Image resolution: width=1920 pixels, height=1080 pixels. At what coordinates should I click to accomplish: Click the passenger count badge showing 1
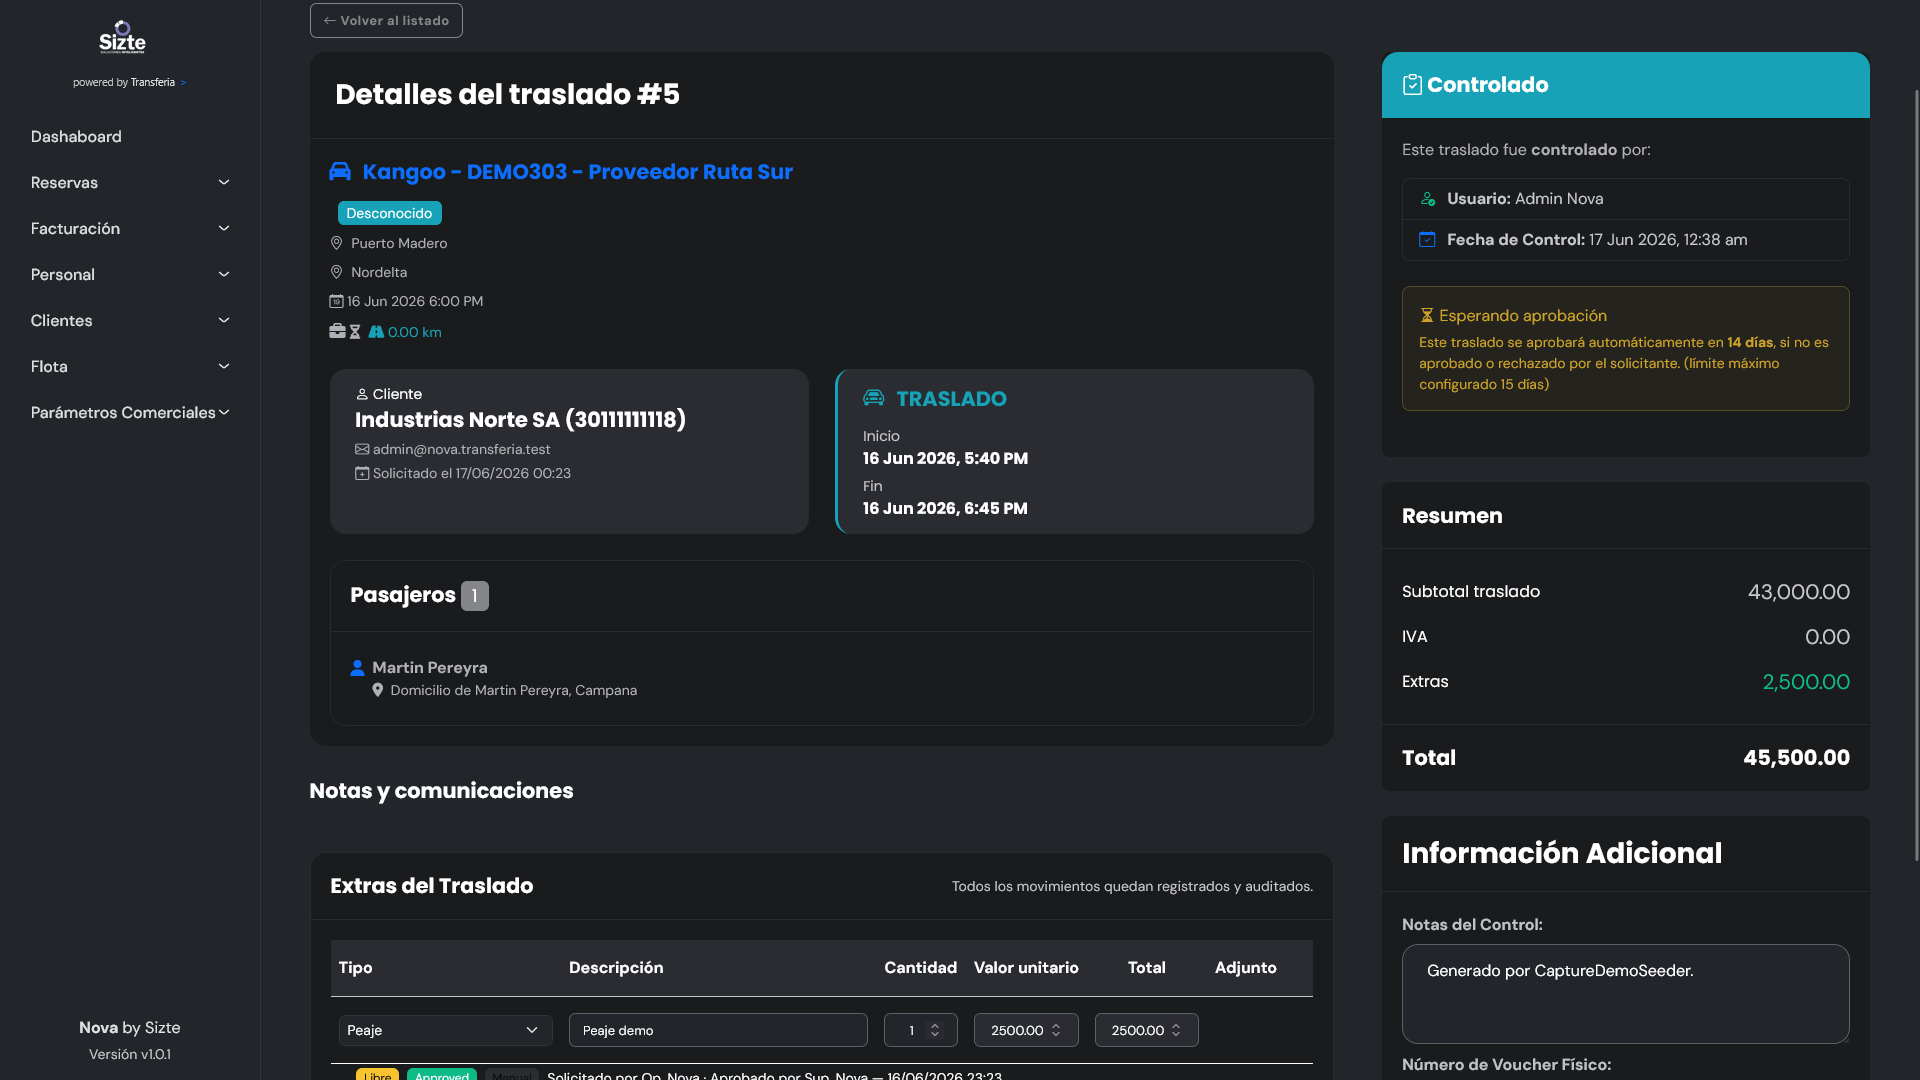475,596
